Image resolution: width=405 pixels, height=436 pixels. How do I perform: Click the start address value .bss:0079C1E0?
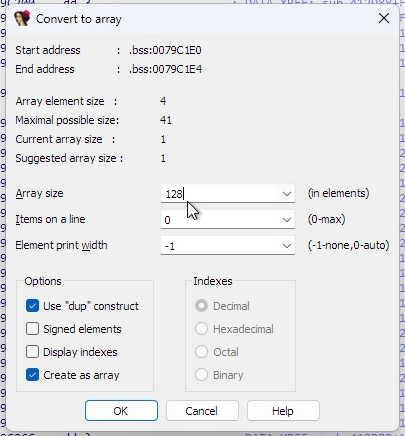click(165, 50)
